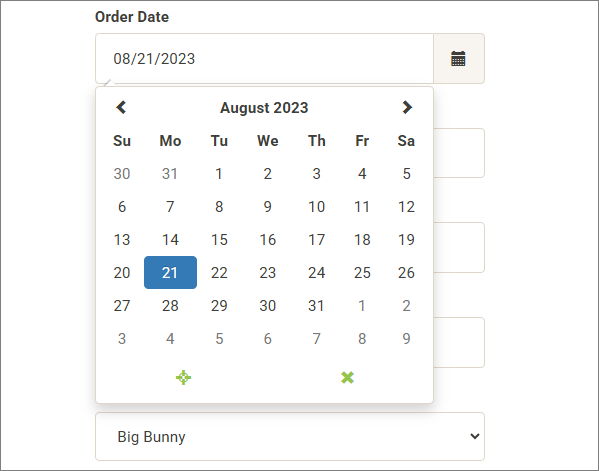Open the calendar picker icon button

point(459,58)
